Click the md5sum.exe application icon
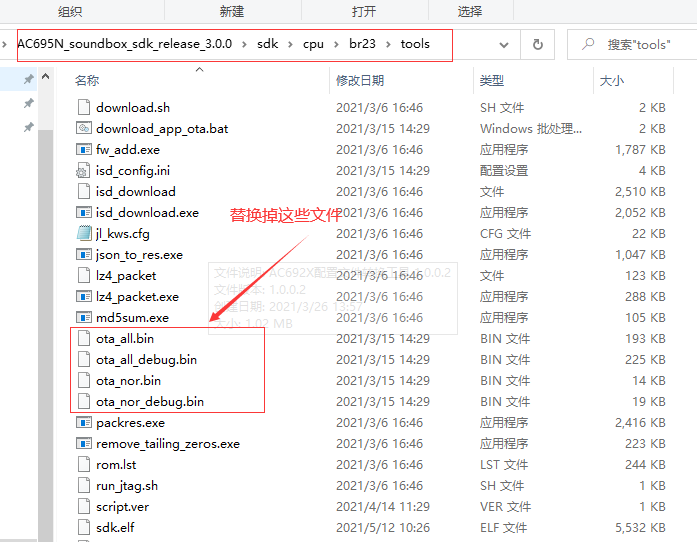The height and width of the screenshot is (542, 697). [84, 317]
